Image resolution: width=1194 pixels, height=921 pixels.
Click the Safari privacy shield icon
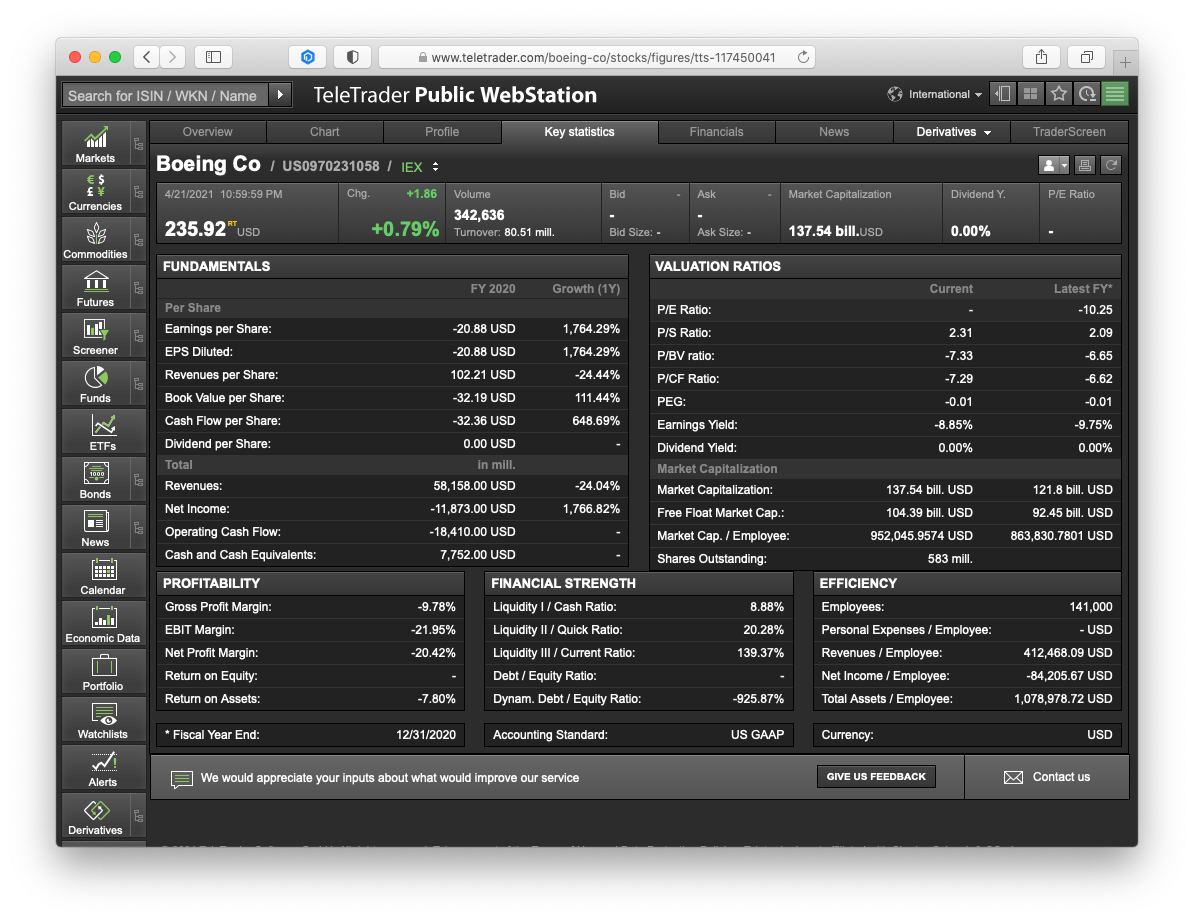click(x=353, y=57)
